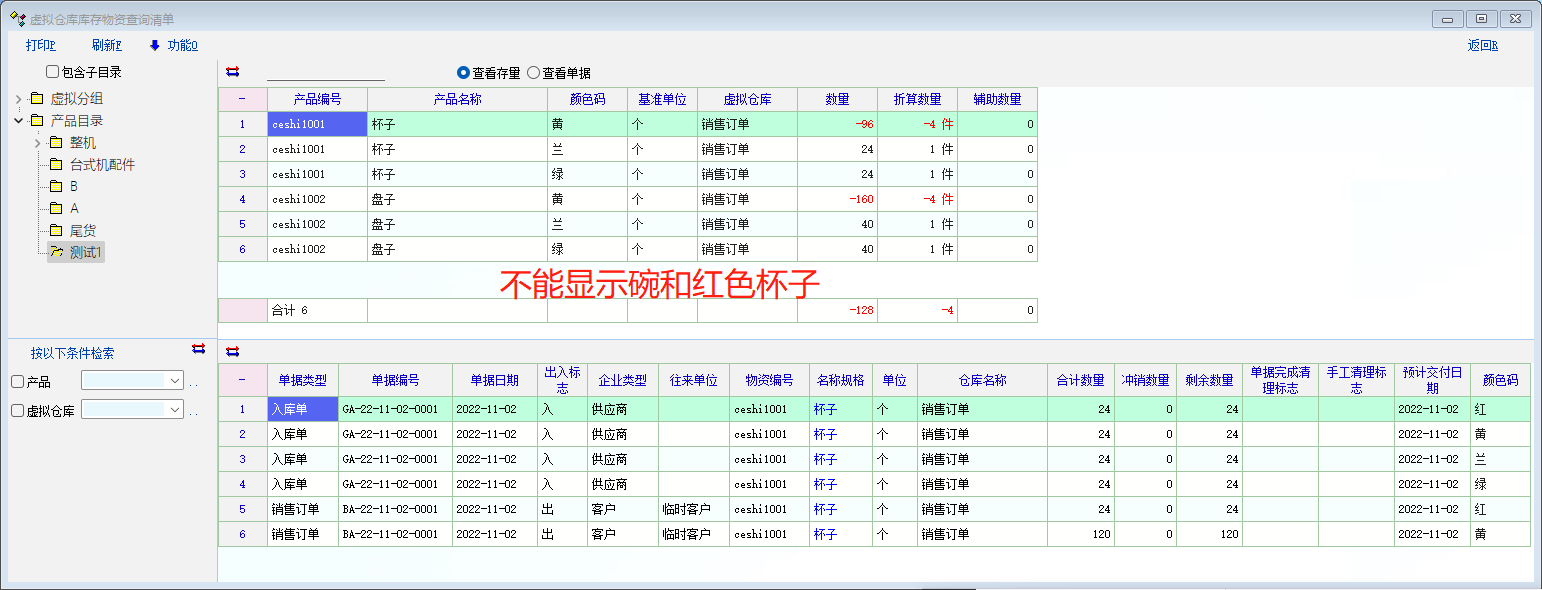Click swap-arrows icon beside 按以下条件检索
Image resolution: width=1542 pixels, height=590 pixels.
pos(198,349)
